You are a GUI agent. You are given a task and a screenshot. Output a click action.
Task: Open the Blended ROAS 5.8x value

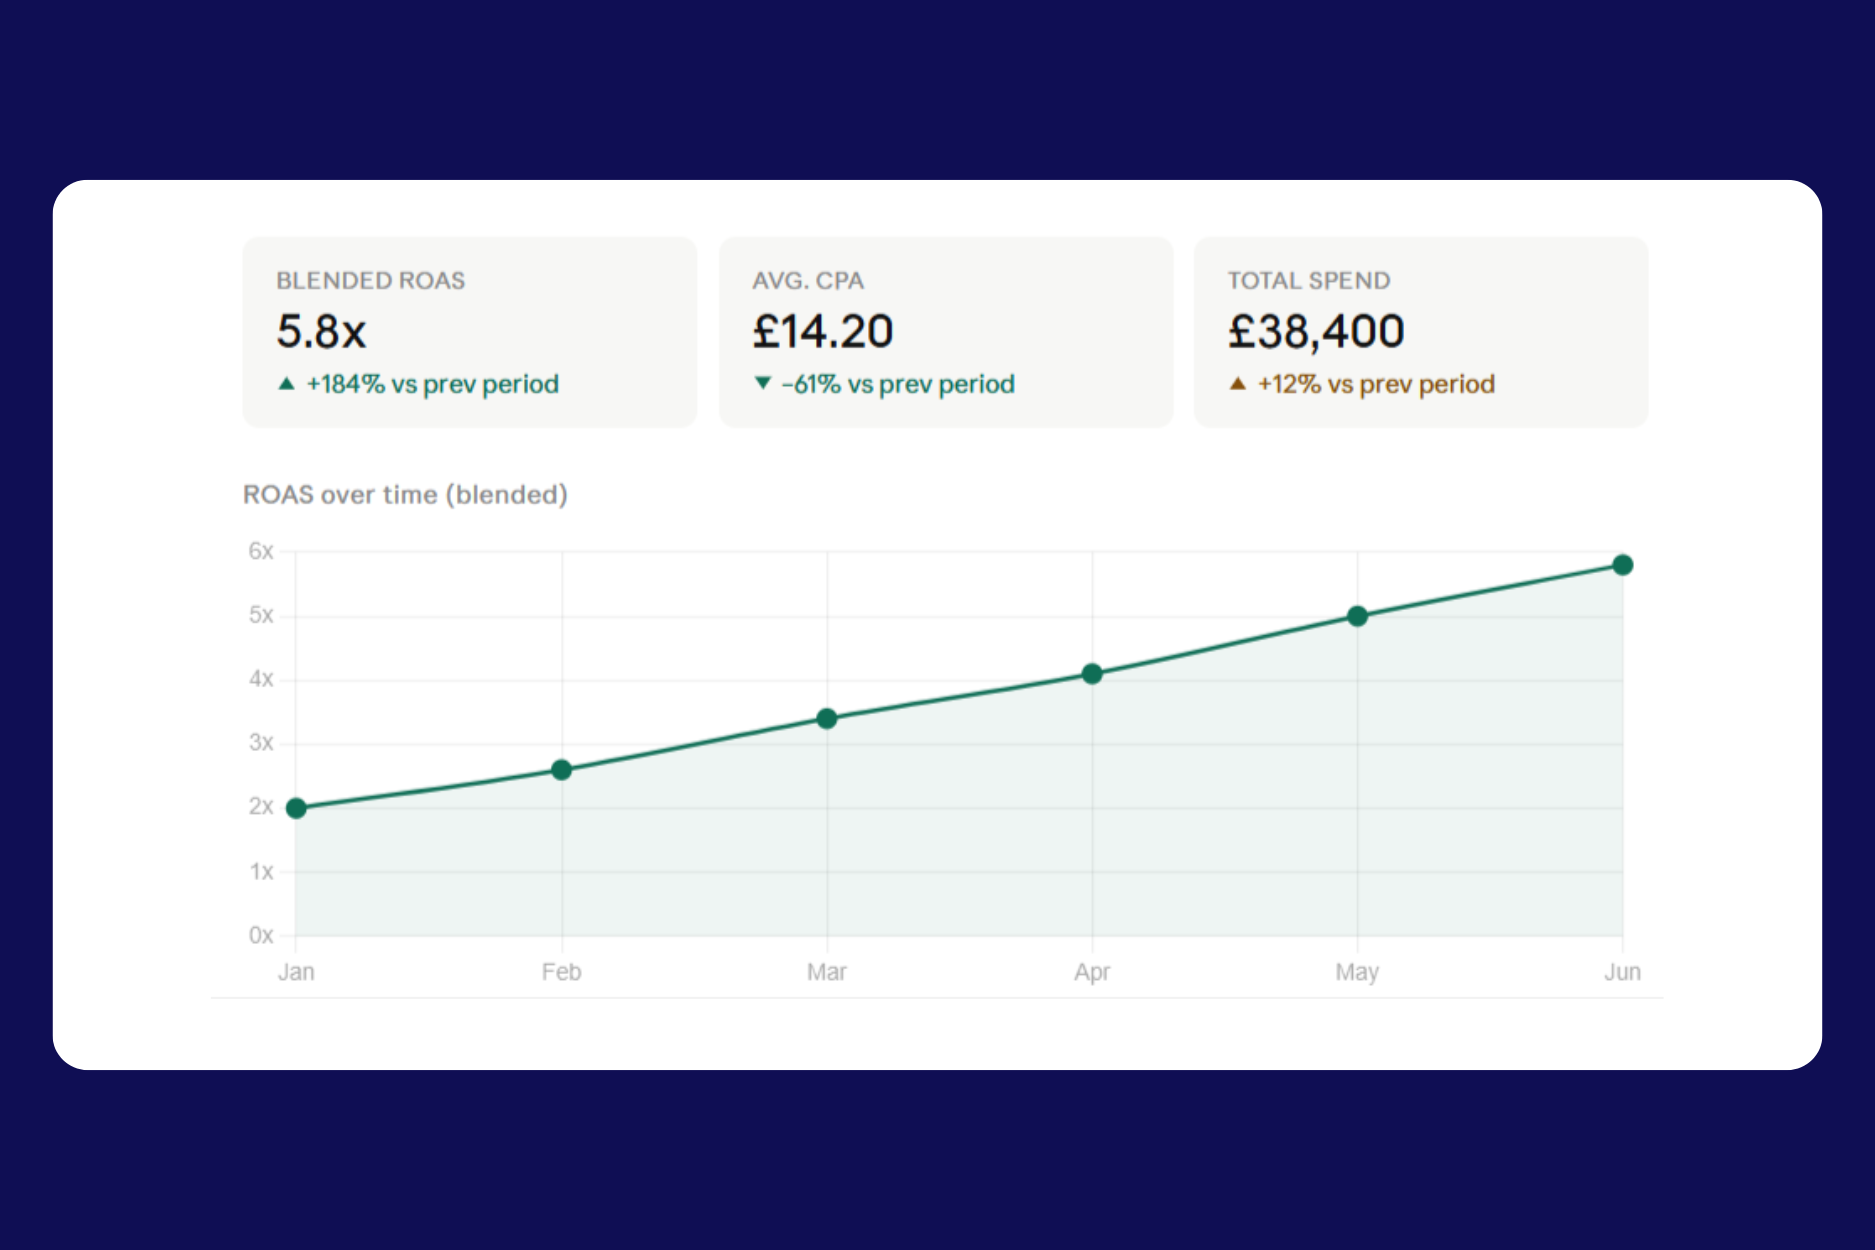321,332
